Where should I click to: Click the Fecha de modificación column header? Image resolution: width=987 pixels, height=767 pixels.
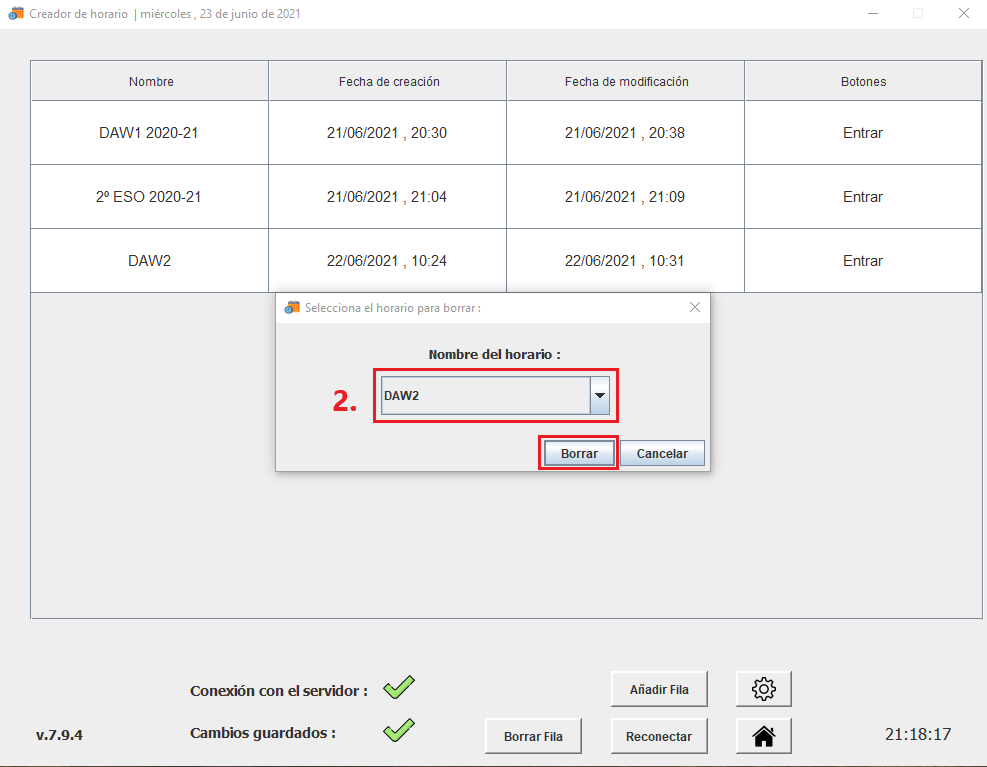626,82
